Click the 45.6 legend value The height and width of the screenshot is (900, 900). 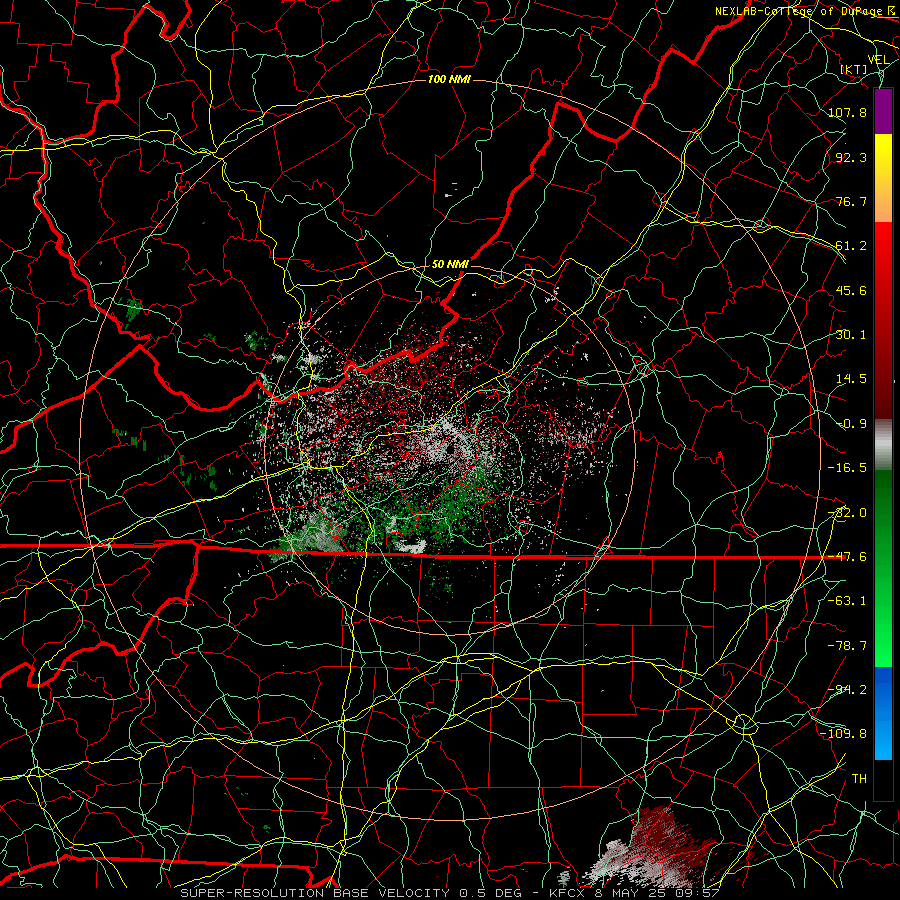851,290
